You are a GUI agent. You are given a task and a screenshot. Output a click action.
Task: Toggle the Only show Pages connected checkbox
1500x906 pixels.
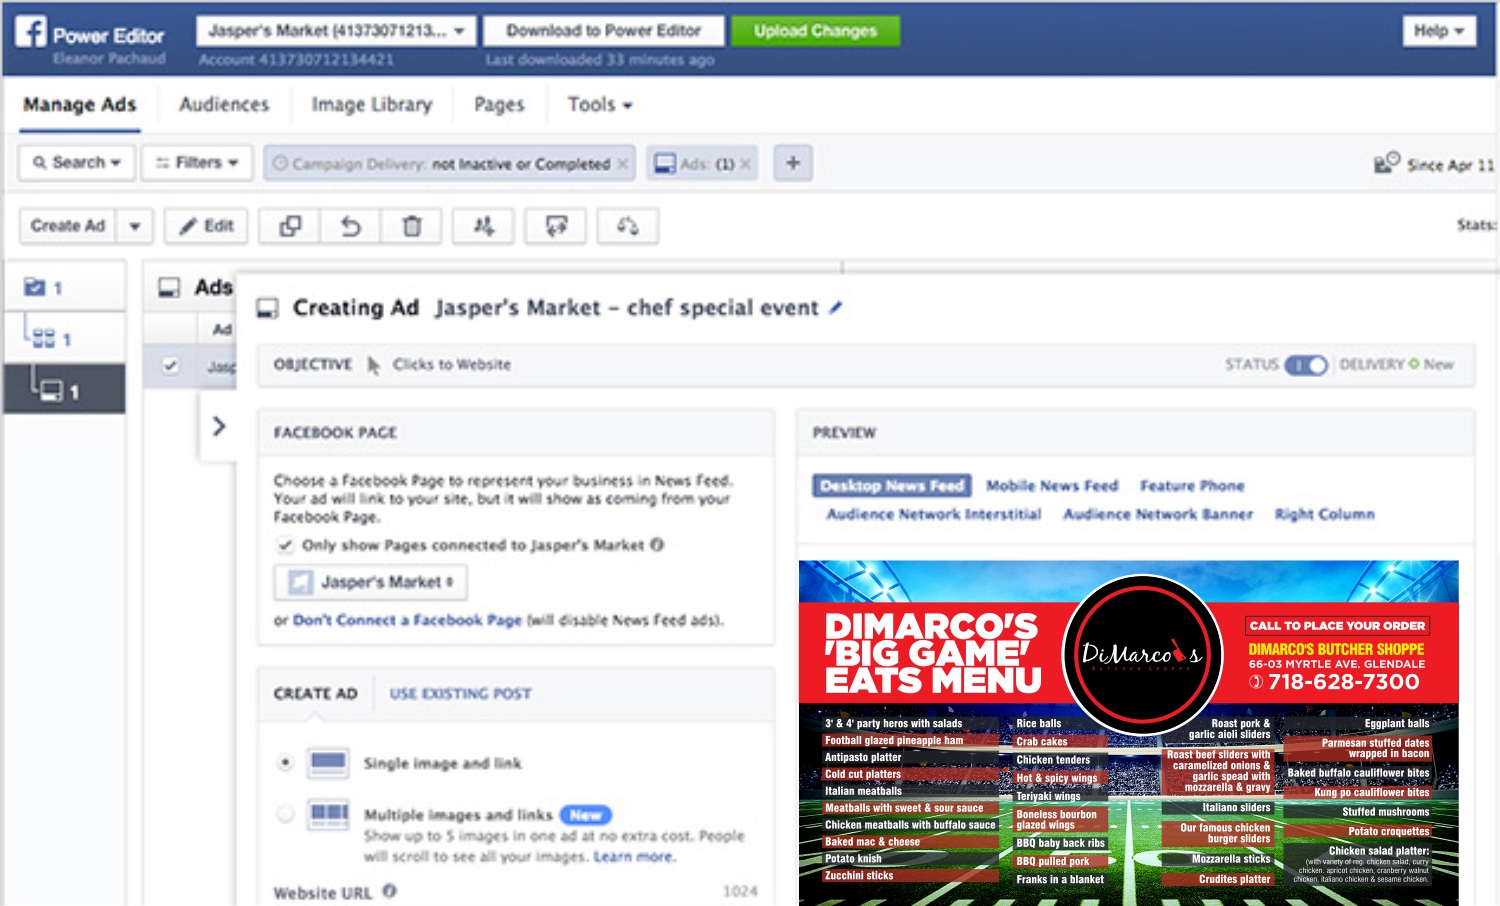pos(285,545)
